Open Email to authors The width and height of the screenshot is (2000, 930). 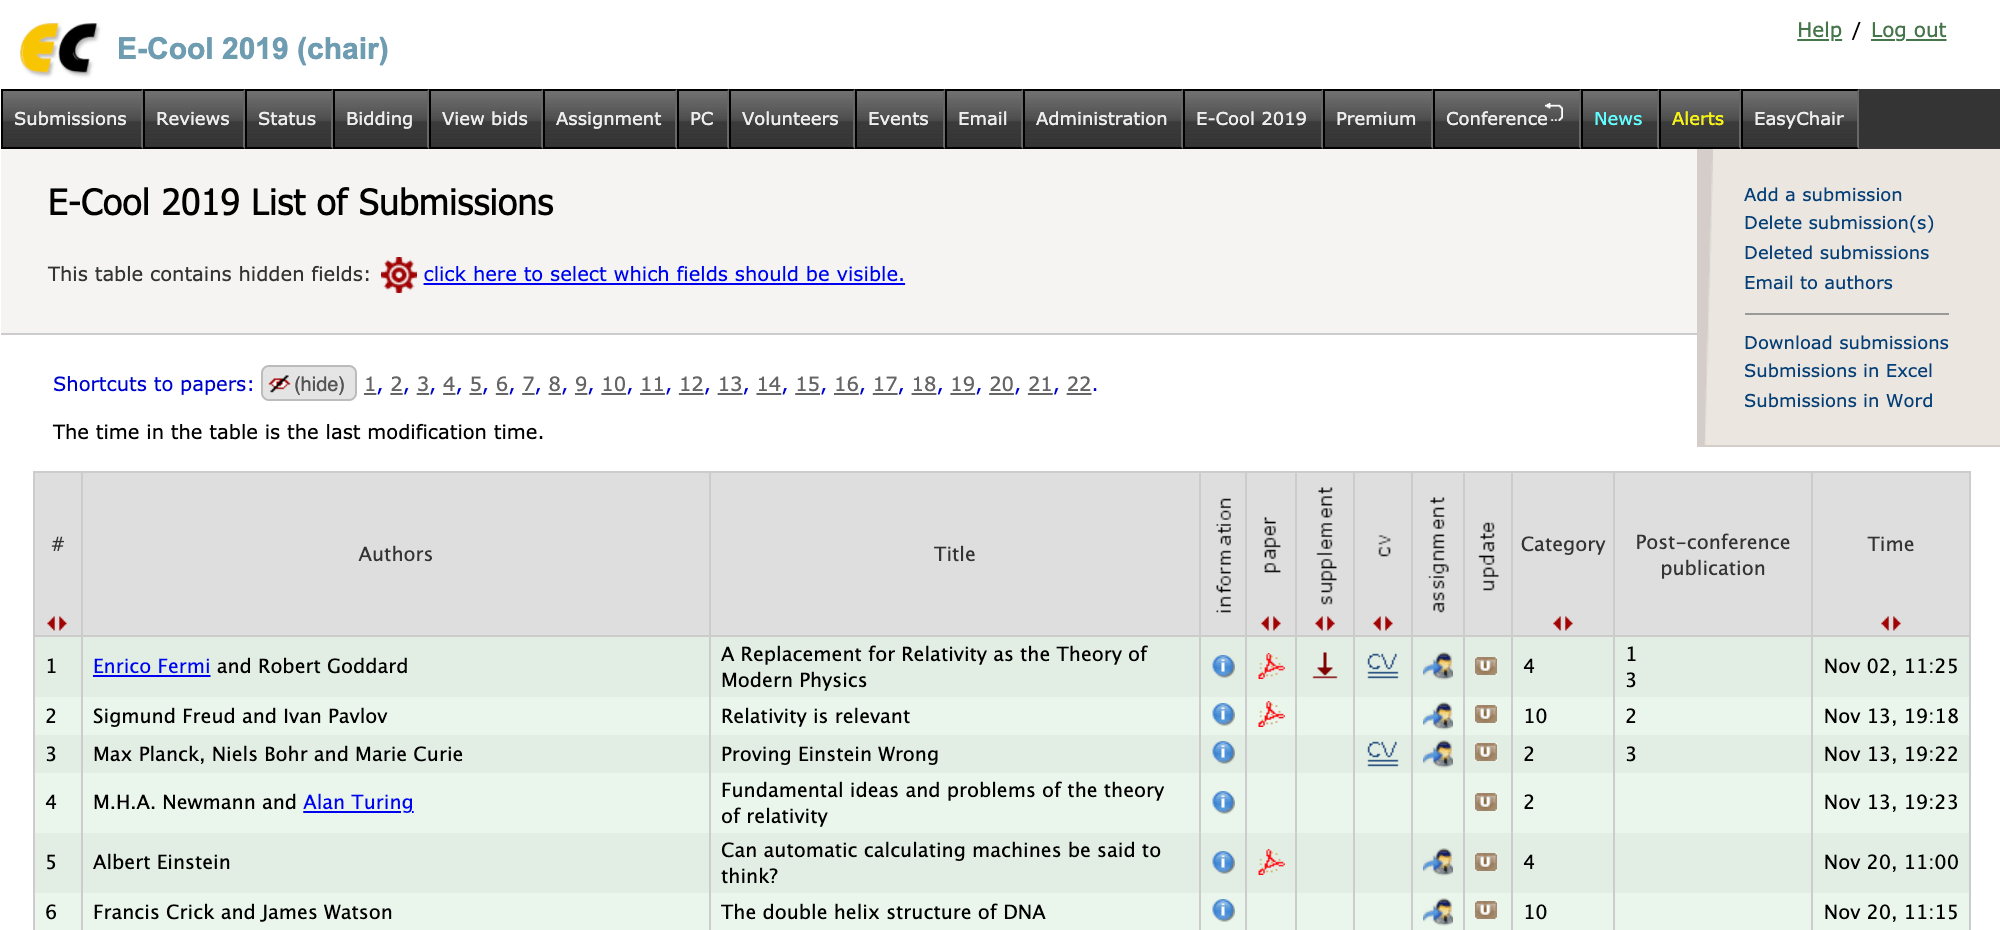click(1818, 283)
